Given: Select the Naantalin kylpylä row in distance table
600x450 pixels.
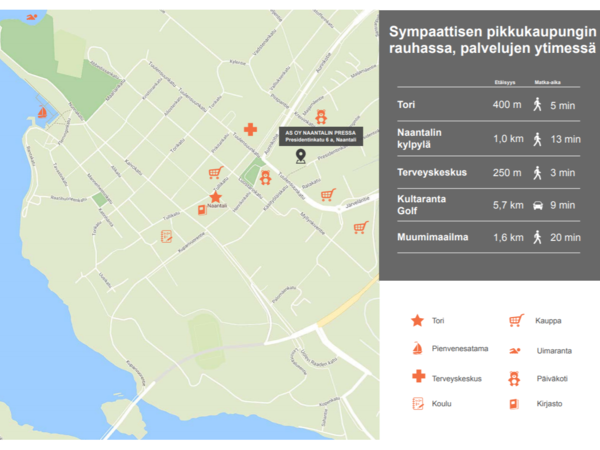Looking at the screenshot, I should [490, 138].
